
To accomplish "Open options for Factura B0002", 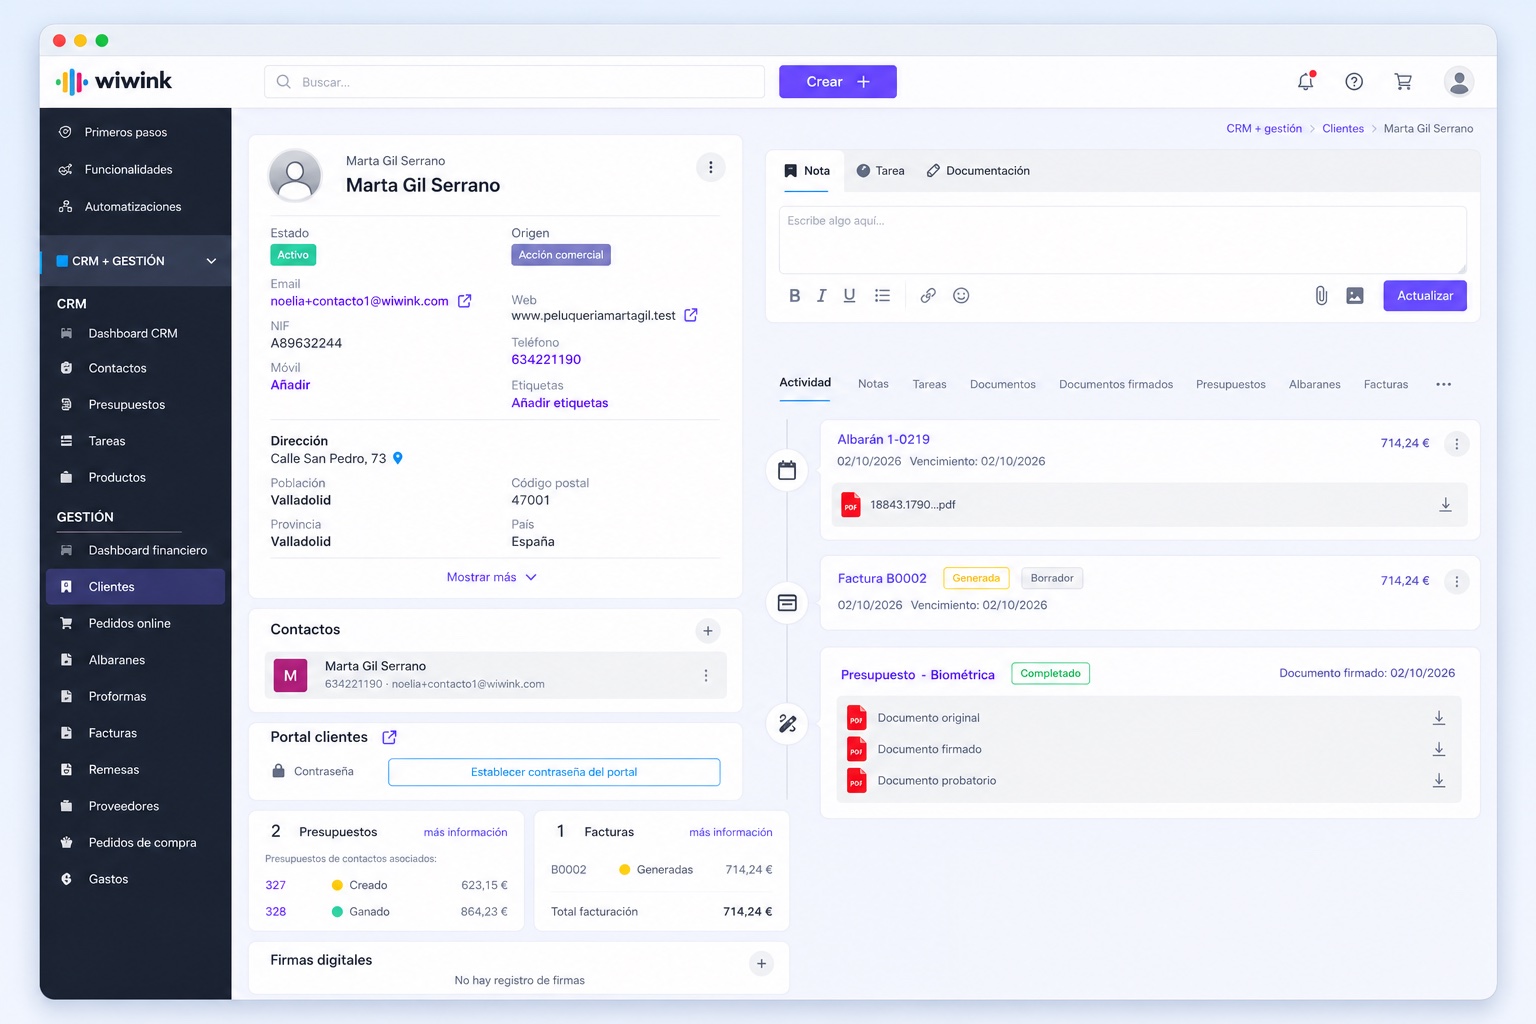I will (x=1457, y=582).
